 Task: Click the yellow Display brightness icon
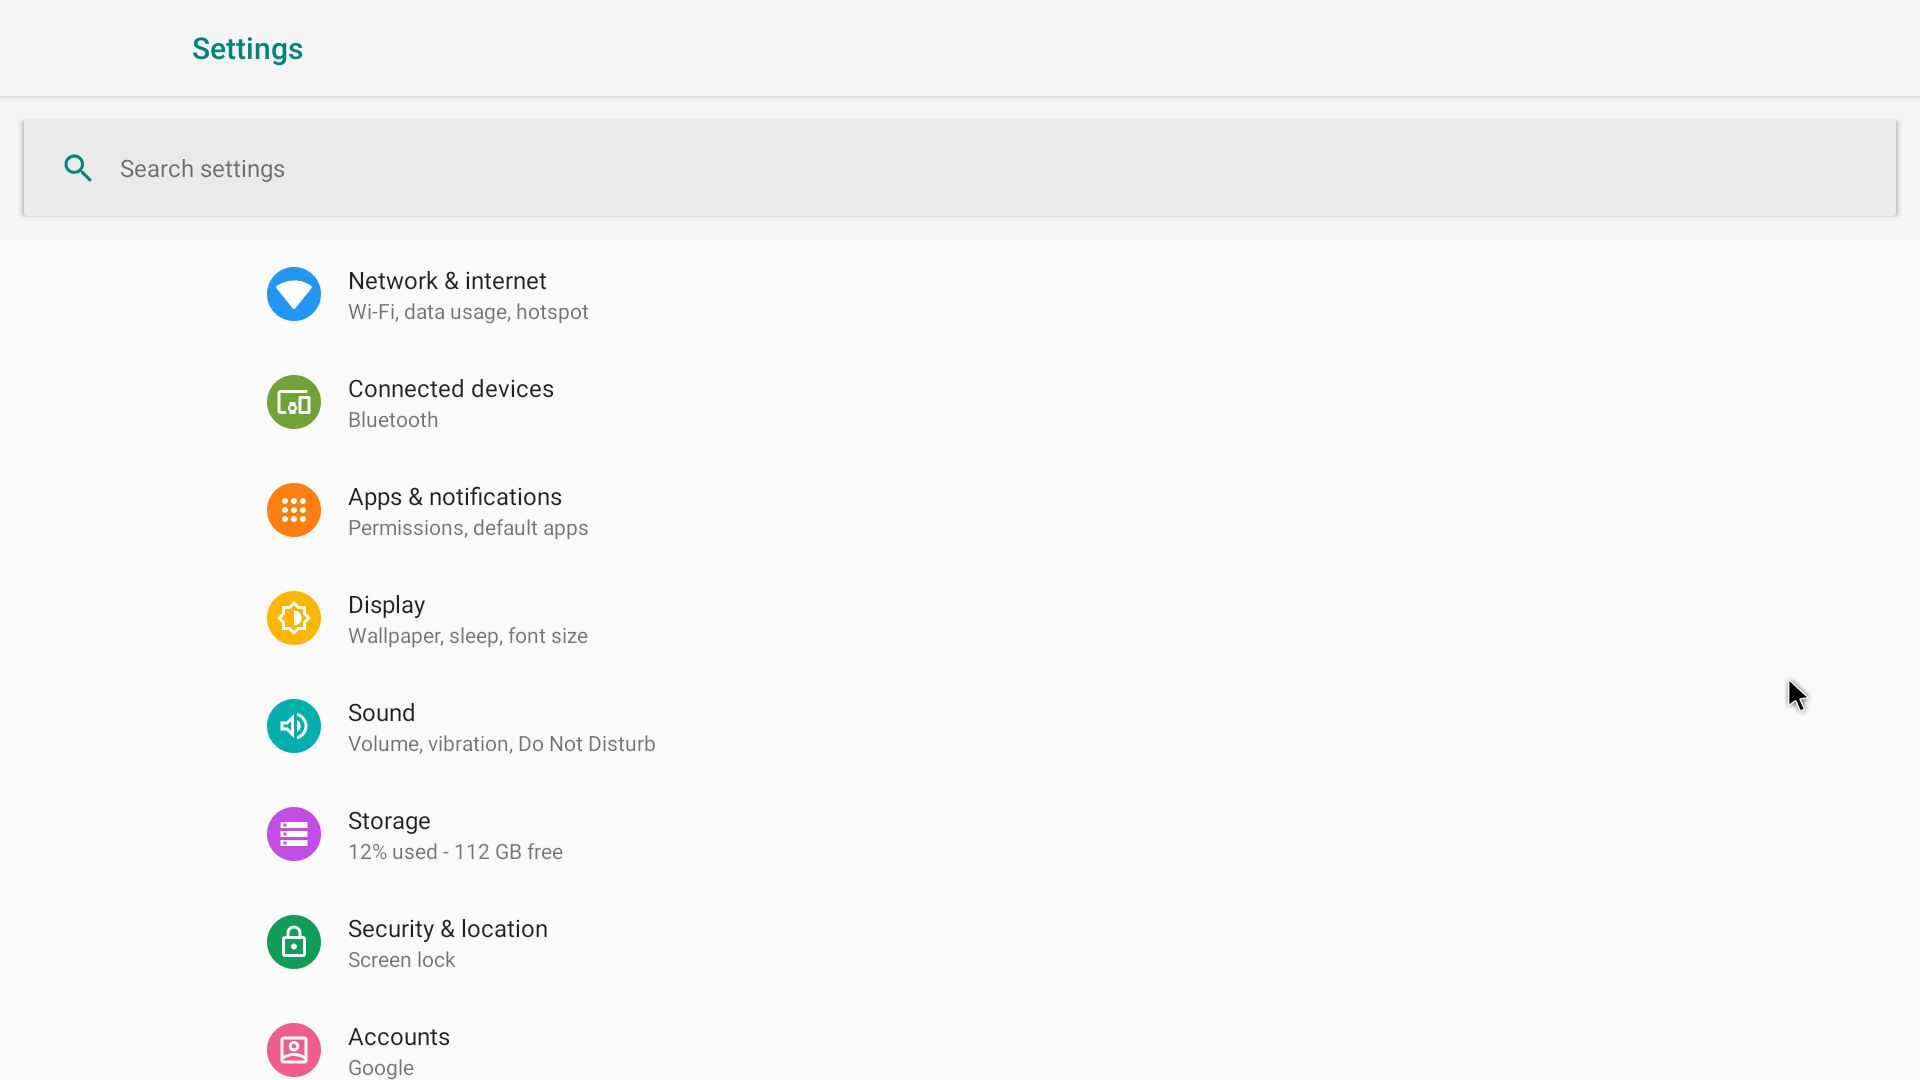point(293,618)
